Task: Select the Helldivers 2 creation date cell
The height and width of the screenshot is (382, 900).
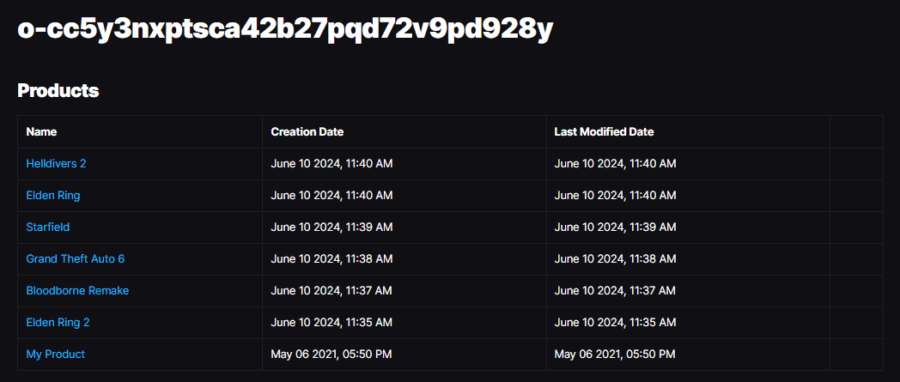Action: point(405,163)
